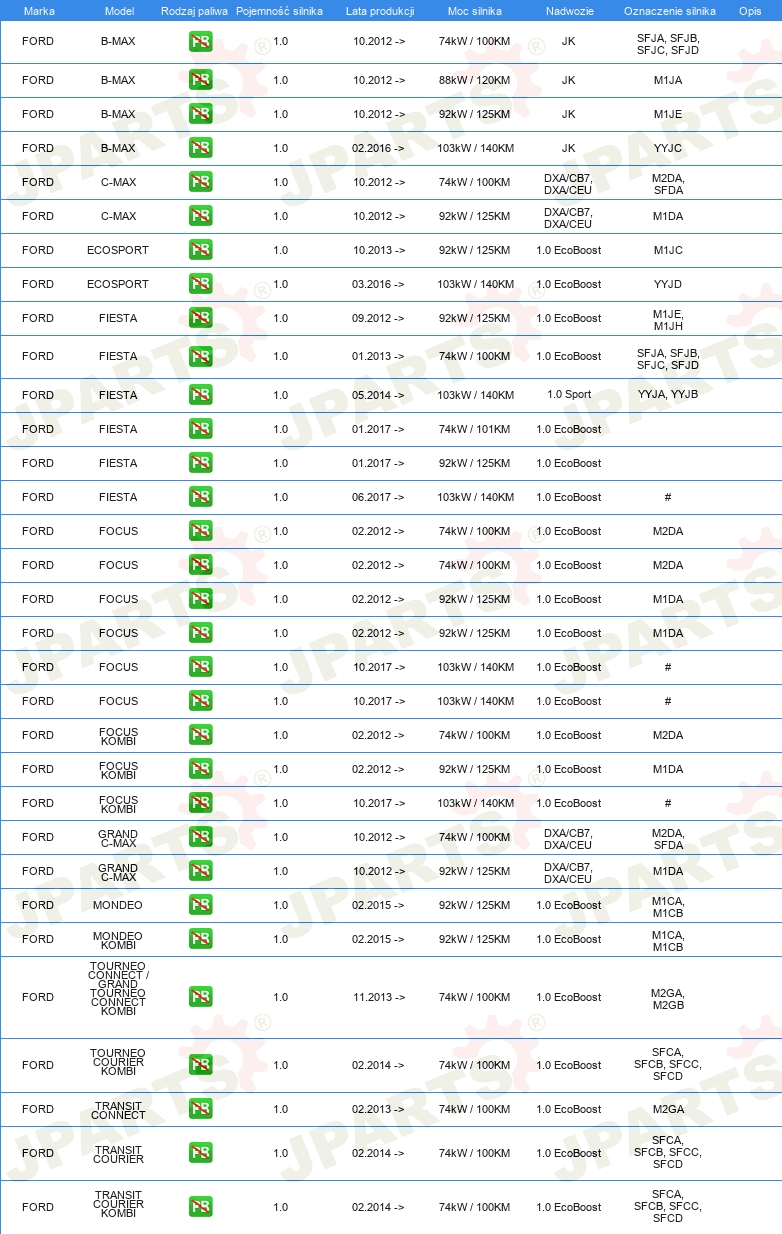This screenshot has width=782, height=1234.
Task: Click fuel icon in FOCUS KOMBI 10.2017 row
Action: click(x=200, y=803)
